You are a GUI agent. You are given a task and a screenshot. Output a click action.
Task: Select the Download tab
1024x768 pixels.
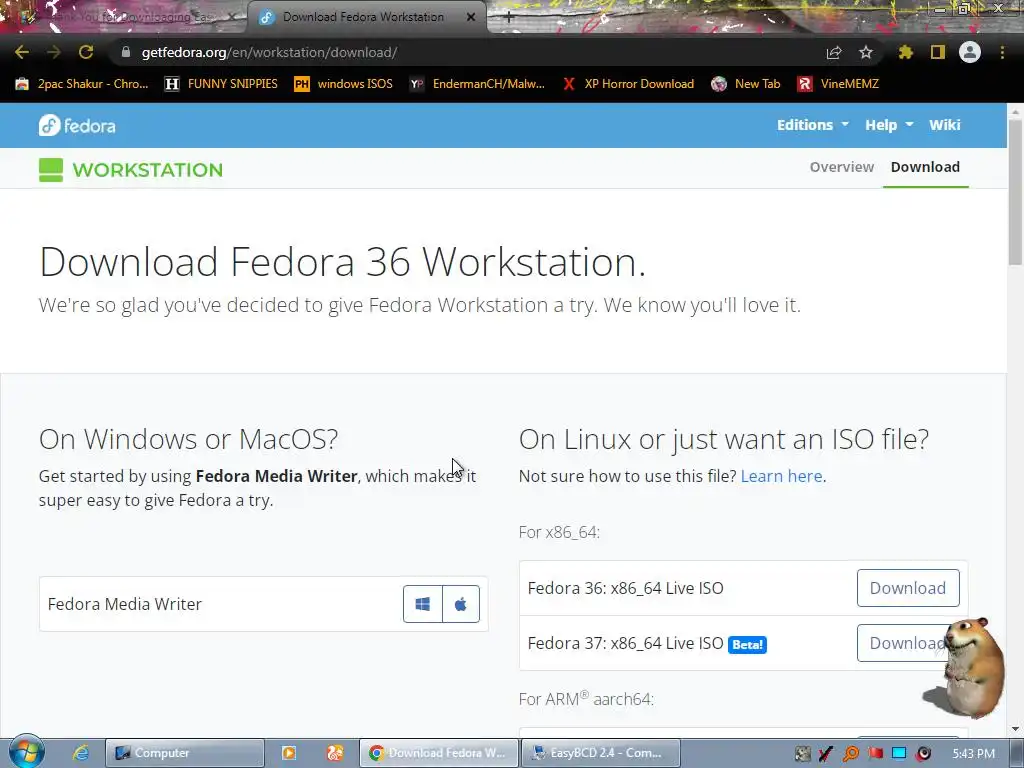925,167
